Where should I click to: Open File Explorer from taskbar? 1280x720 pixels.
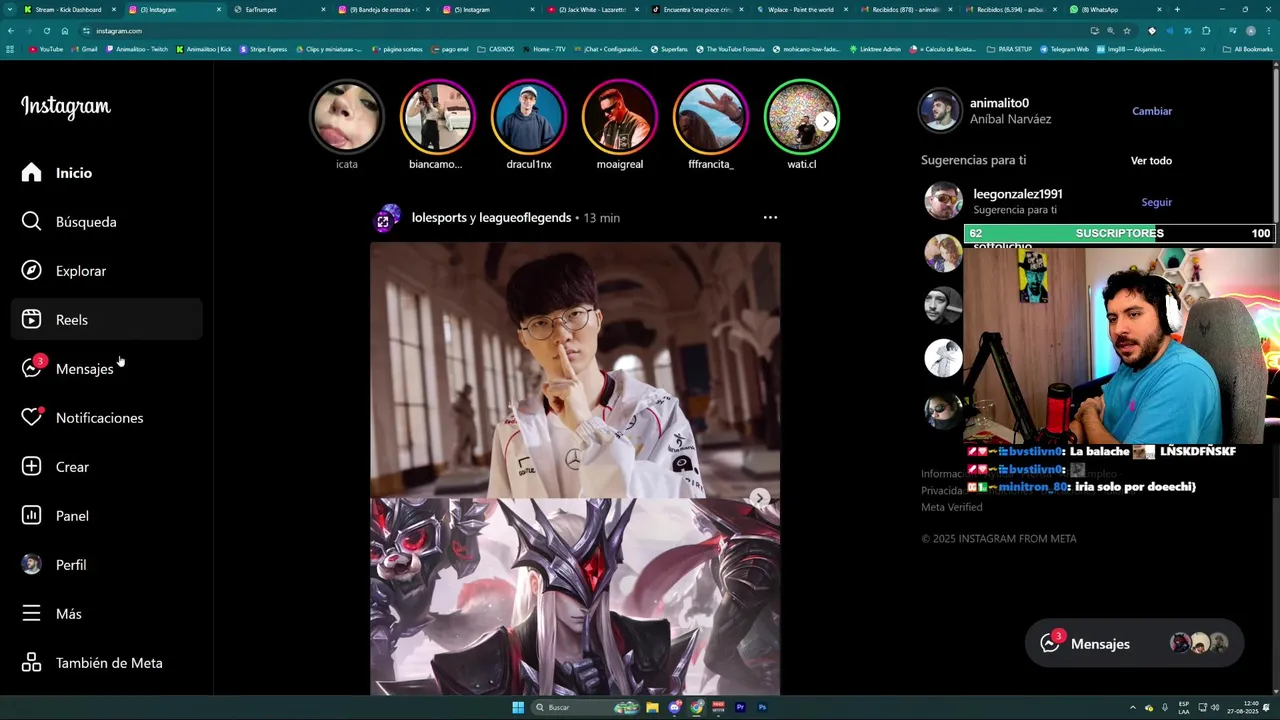click(x=652, y=707)
